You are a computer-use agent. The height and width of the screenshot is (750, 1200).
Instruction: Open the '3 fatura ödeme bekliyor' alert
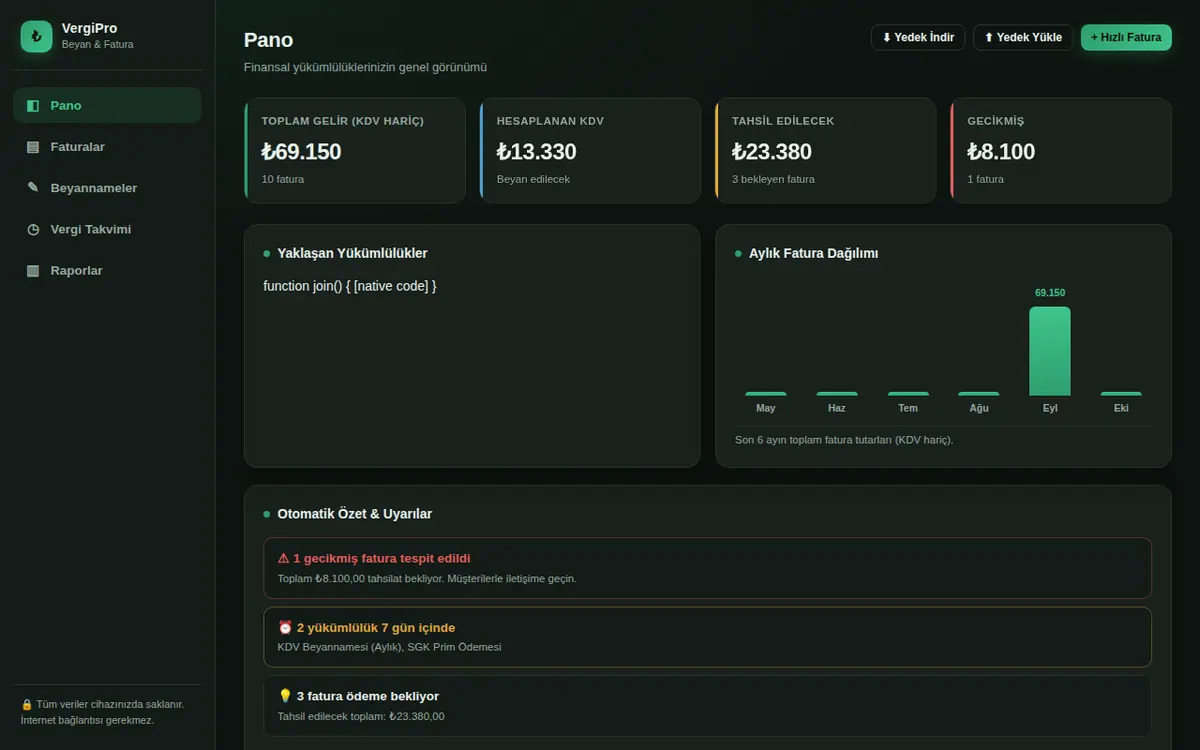(x=707, y=706)
